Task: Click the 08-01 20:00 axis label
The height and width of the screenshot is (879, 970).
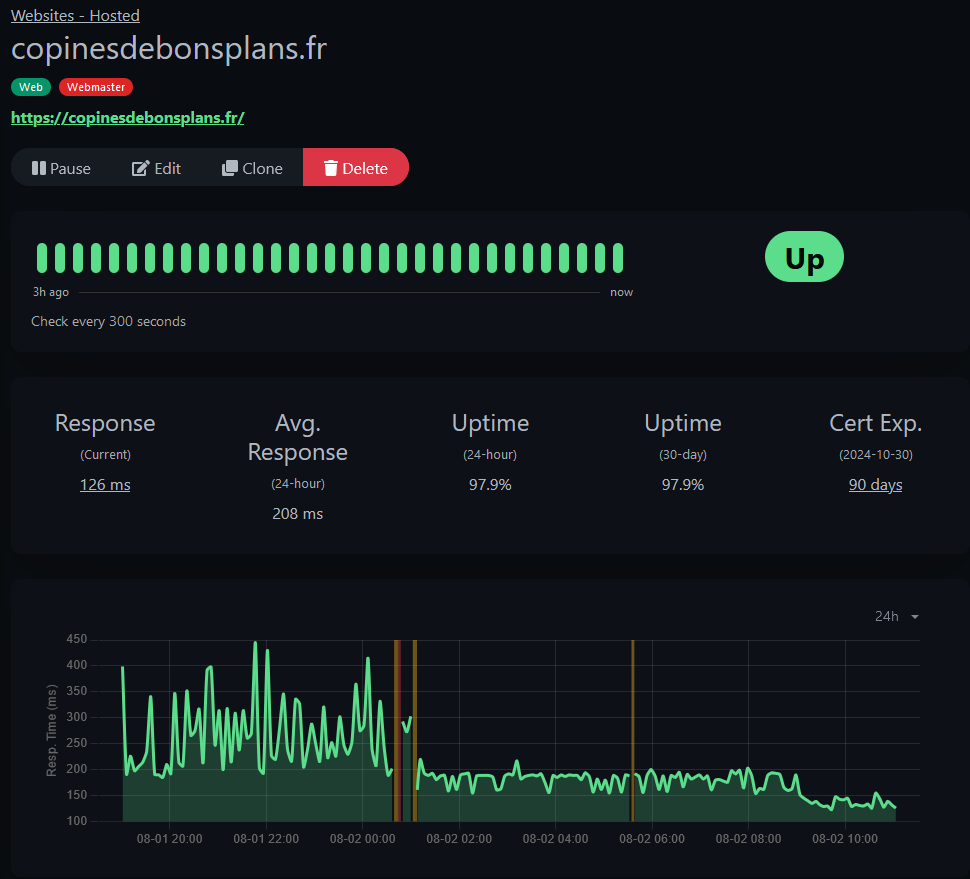Action: 170,839
